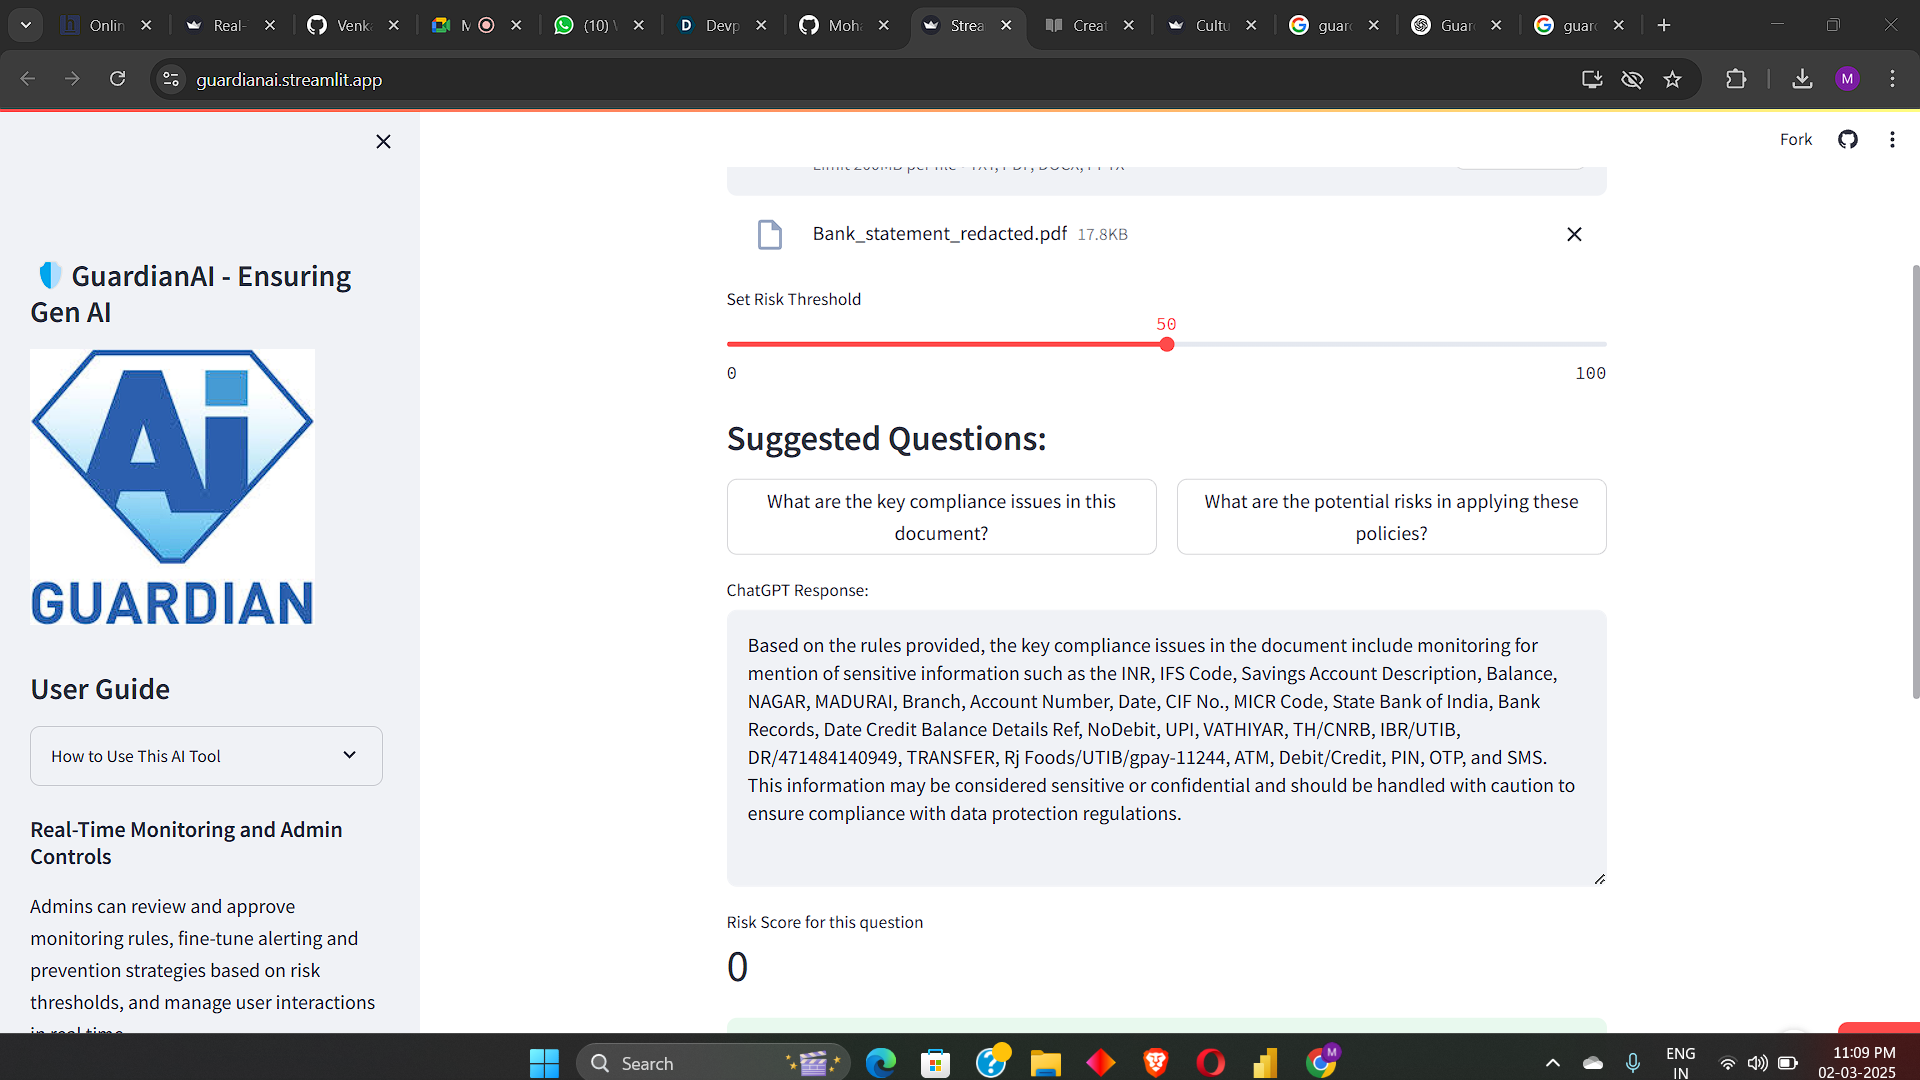Viewport: 1920px width, 1080px height.
Task: Expand the How to Use This AI Tool guide
Action: click(x=206, y=756)
